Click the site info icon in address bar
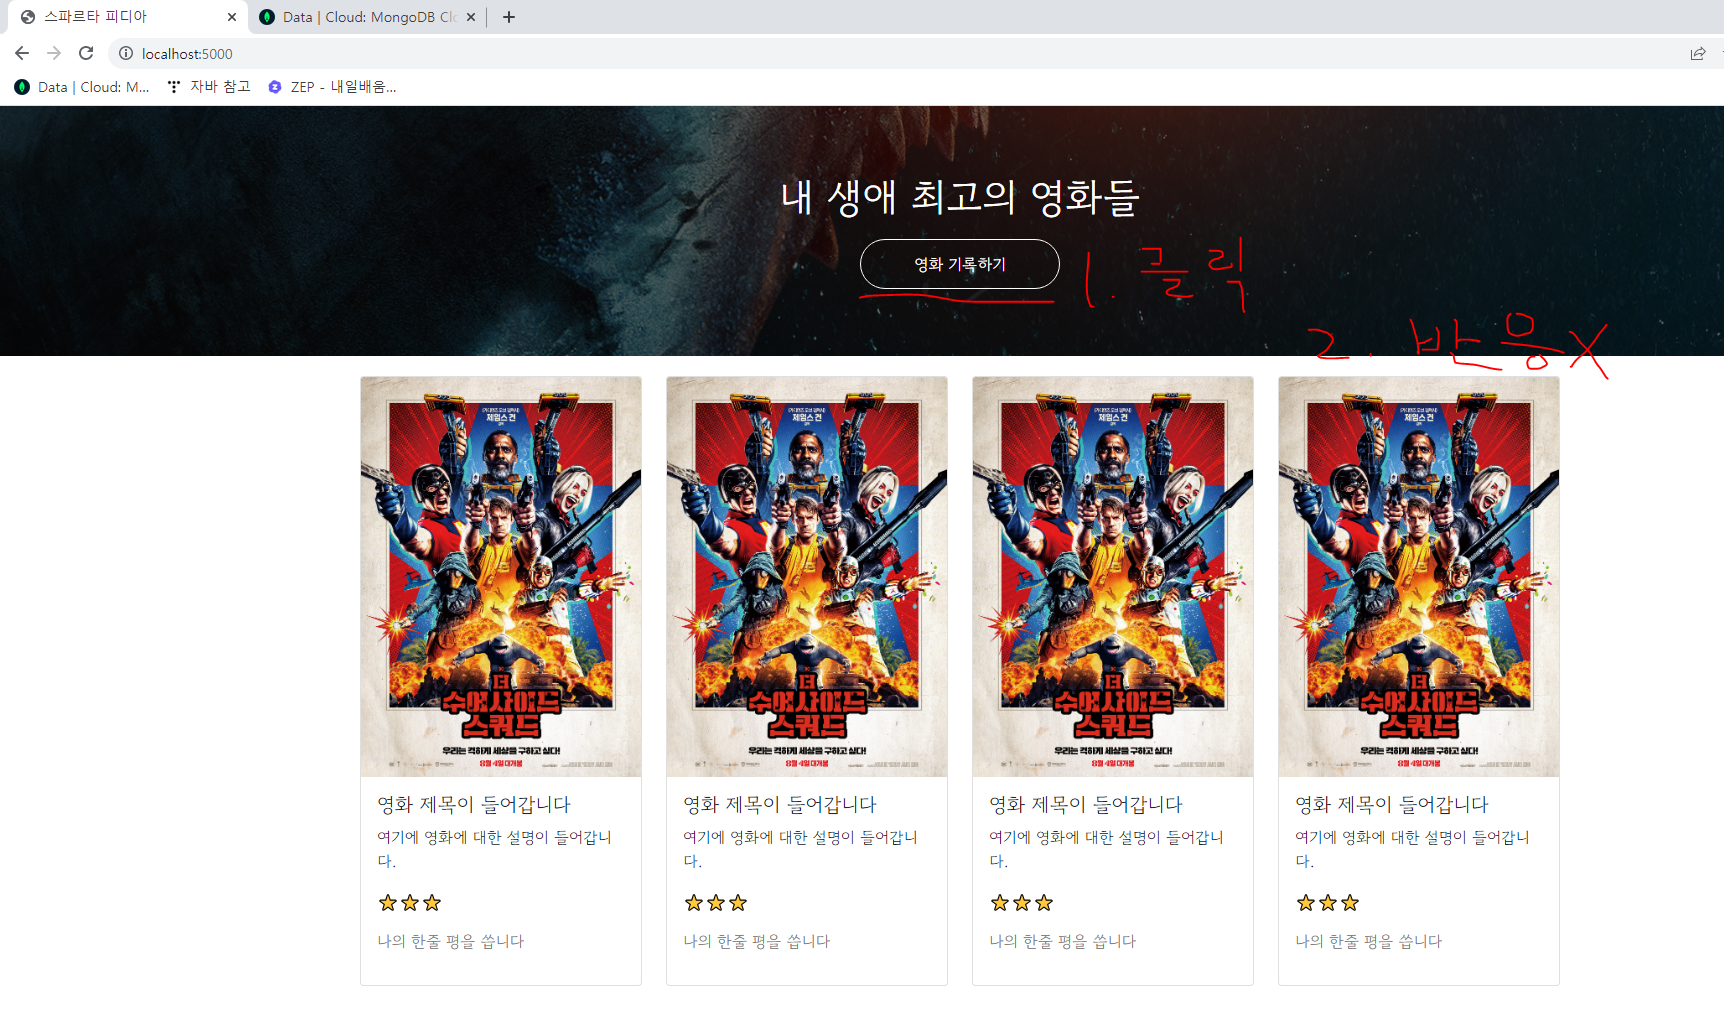Screen dimensions: 1724x1015 tap(126, 54)
